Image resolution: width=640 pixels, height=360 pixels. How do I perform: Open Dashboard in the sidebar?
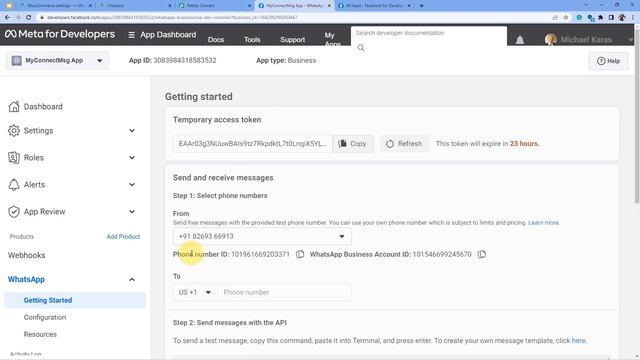pos(43,107)
